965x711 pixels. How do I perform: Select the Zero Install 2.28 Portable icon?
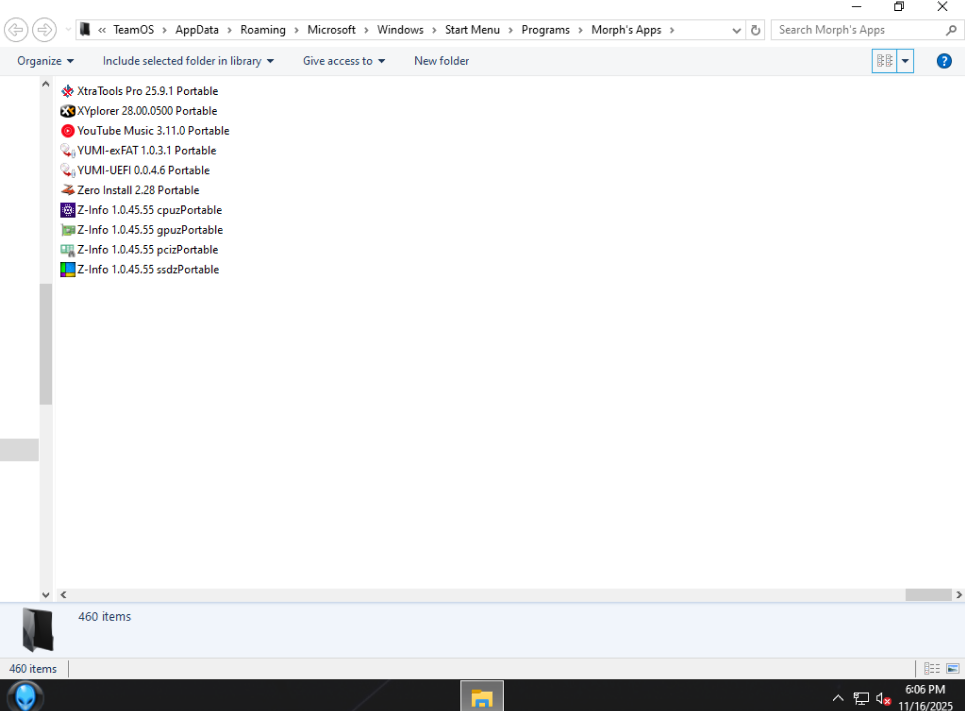[x=68, y=190]
